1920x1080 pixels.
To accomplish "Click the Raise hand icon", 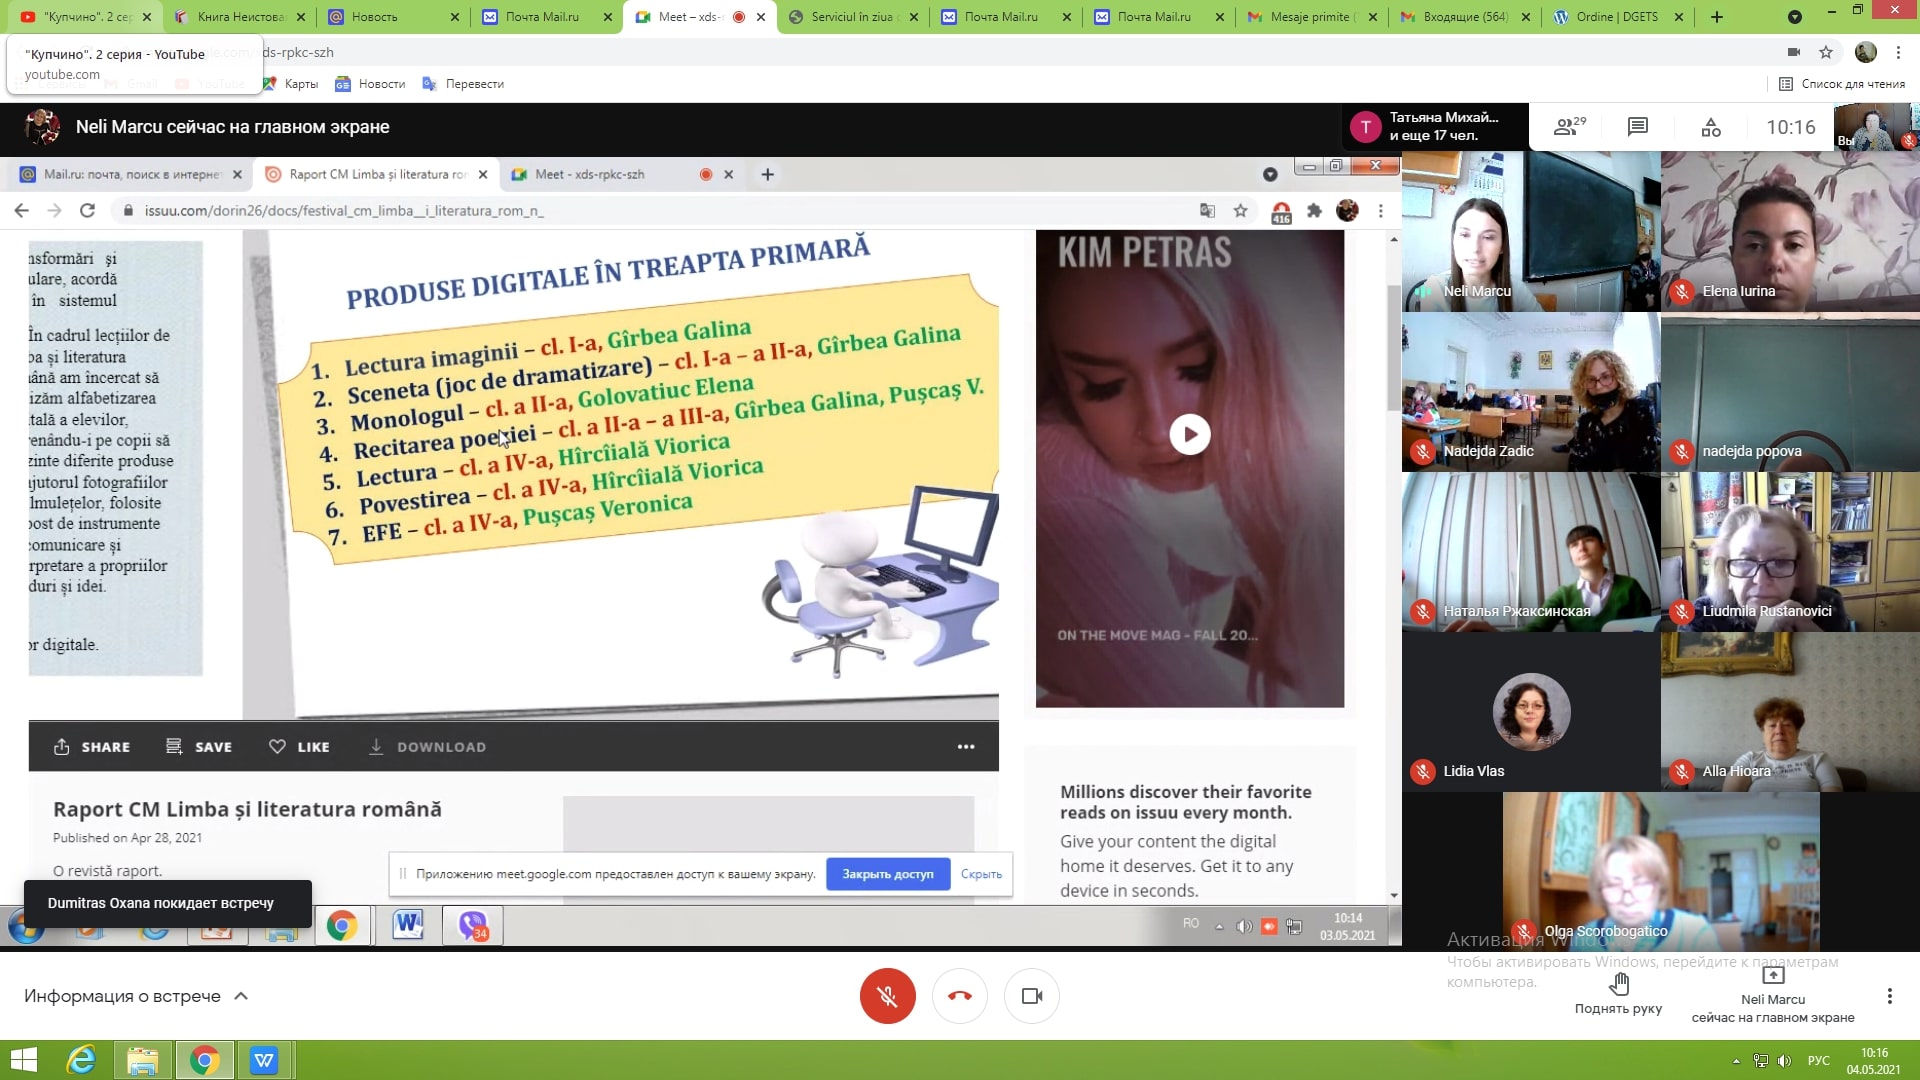I will coord(1618,986).
